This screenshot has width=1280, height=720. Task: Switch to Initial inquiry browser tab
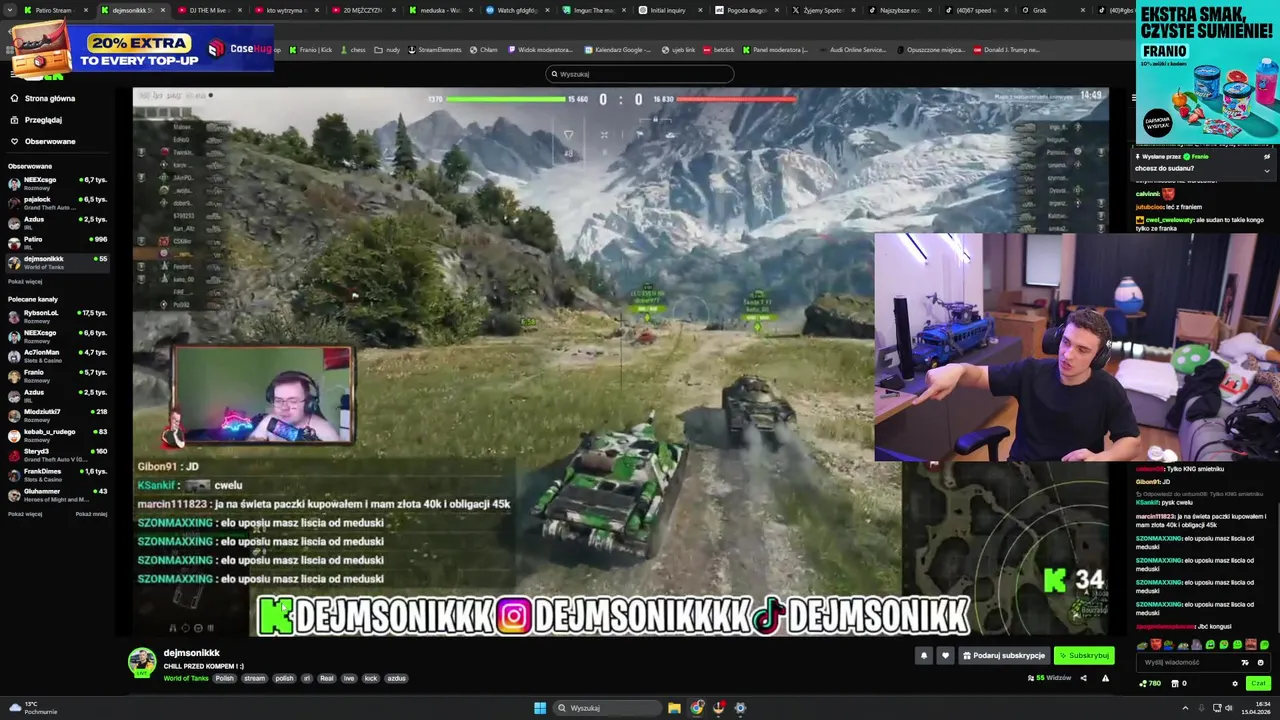tap(668, 10)
